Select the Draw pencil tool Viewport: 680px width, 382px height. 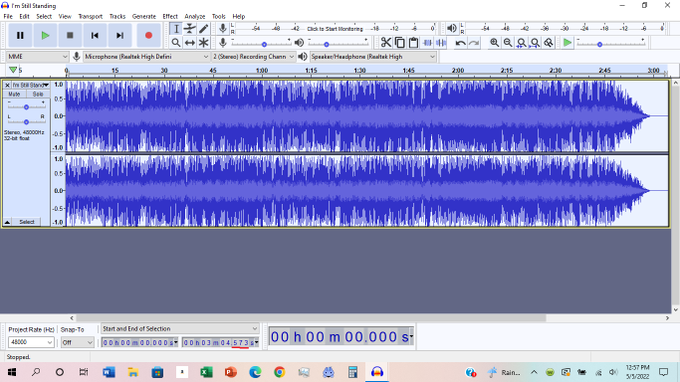203,29
